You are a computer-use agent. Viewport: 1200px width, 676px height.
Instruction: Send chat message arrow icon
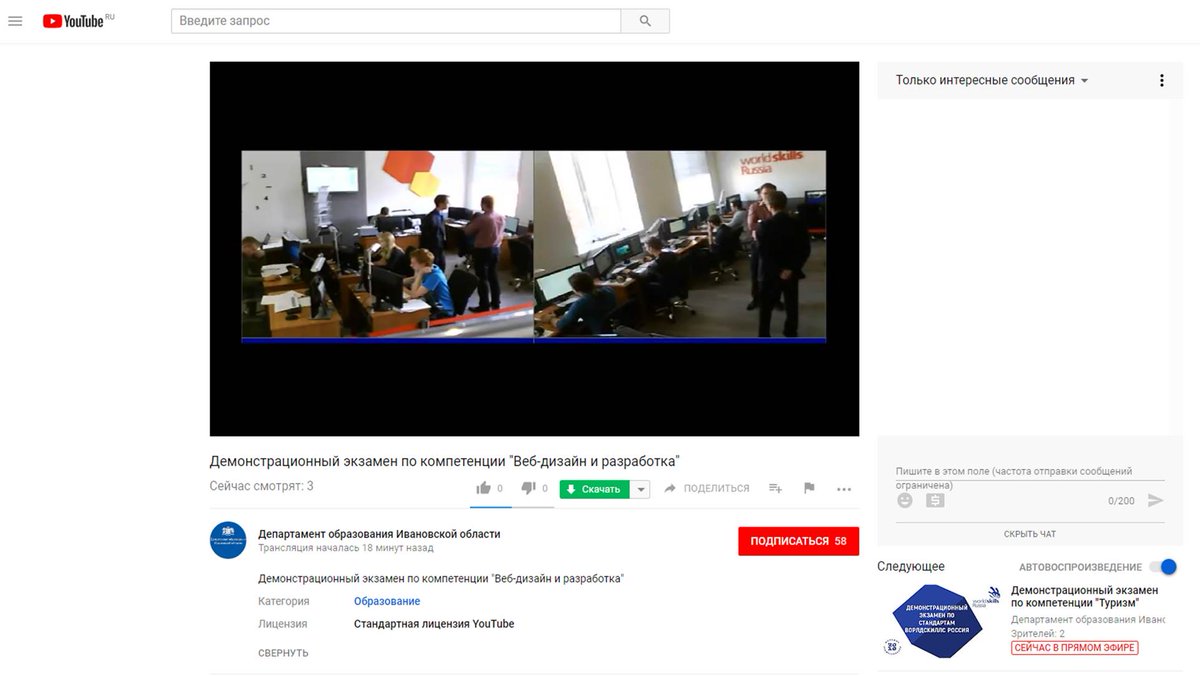point(1156,500)
